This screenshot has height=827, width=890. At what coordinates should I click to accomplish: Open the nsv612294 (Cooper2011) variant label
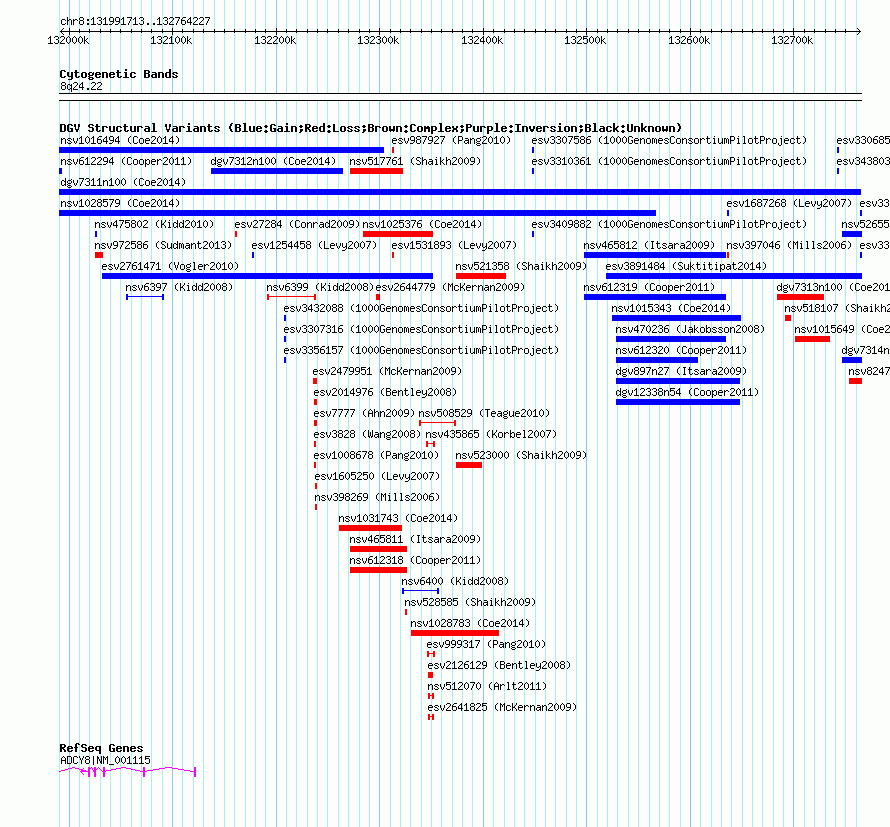[126, 161]
